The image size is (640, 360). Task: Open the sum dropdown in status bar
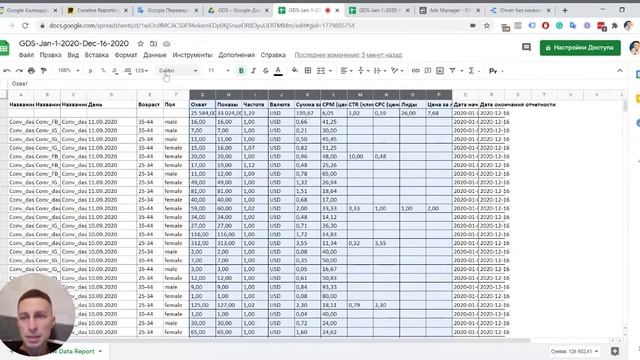(x=573, y=351)
